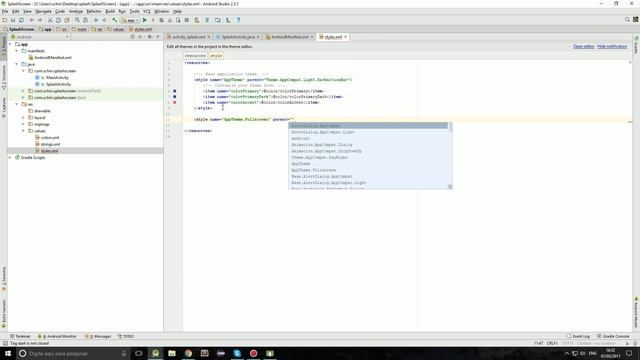Click the 'style' breadcrumb in editor
Image resolution: width=640 pixels, height=360 pixels.
coord(216,56)
